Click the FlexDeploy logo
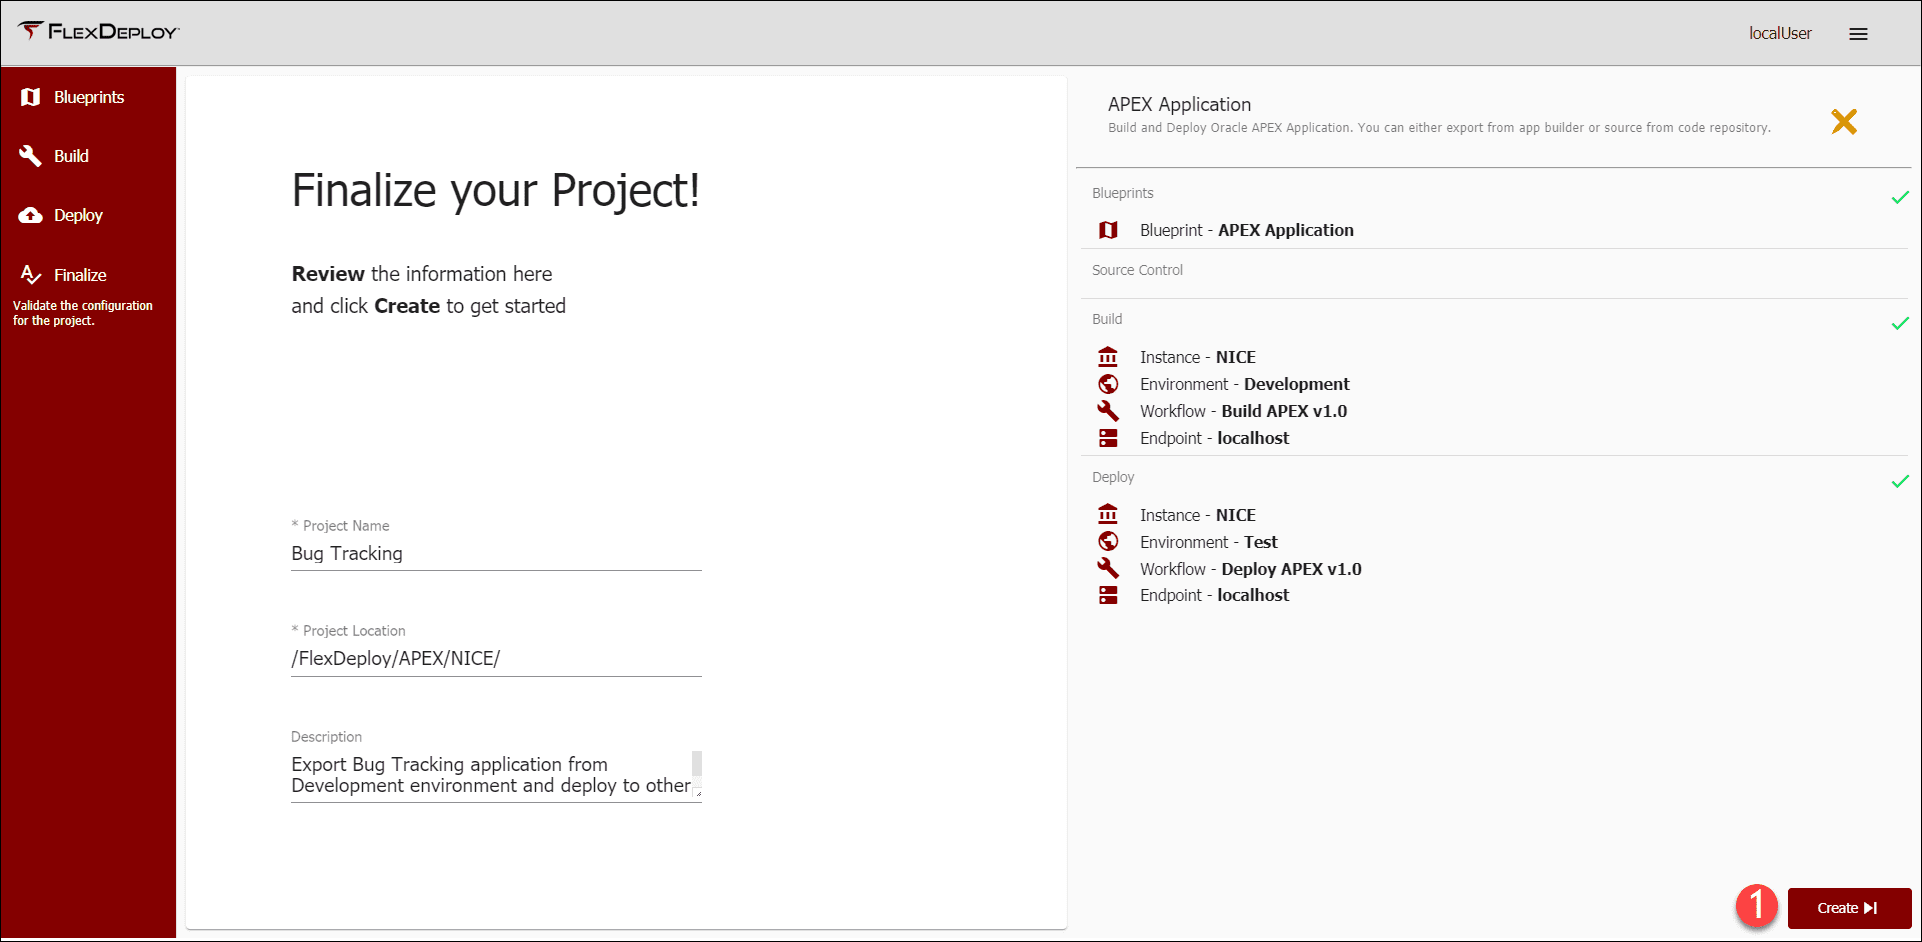Viewport: 1922px width, 942px height. point(98,31)
